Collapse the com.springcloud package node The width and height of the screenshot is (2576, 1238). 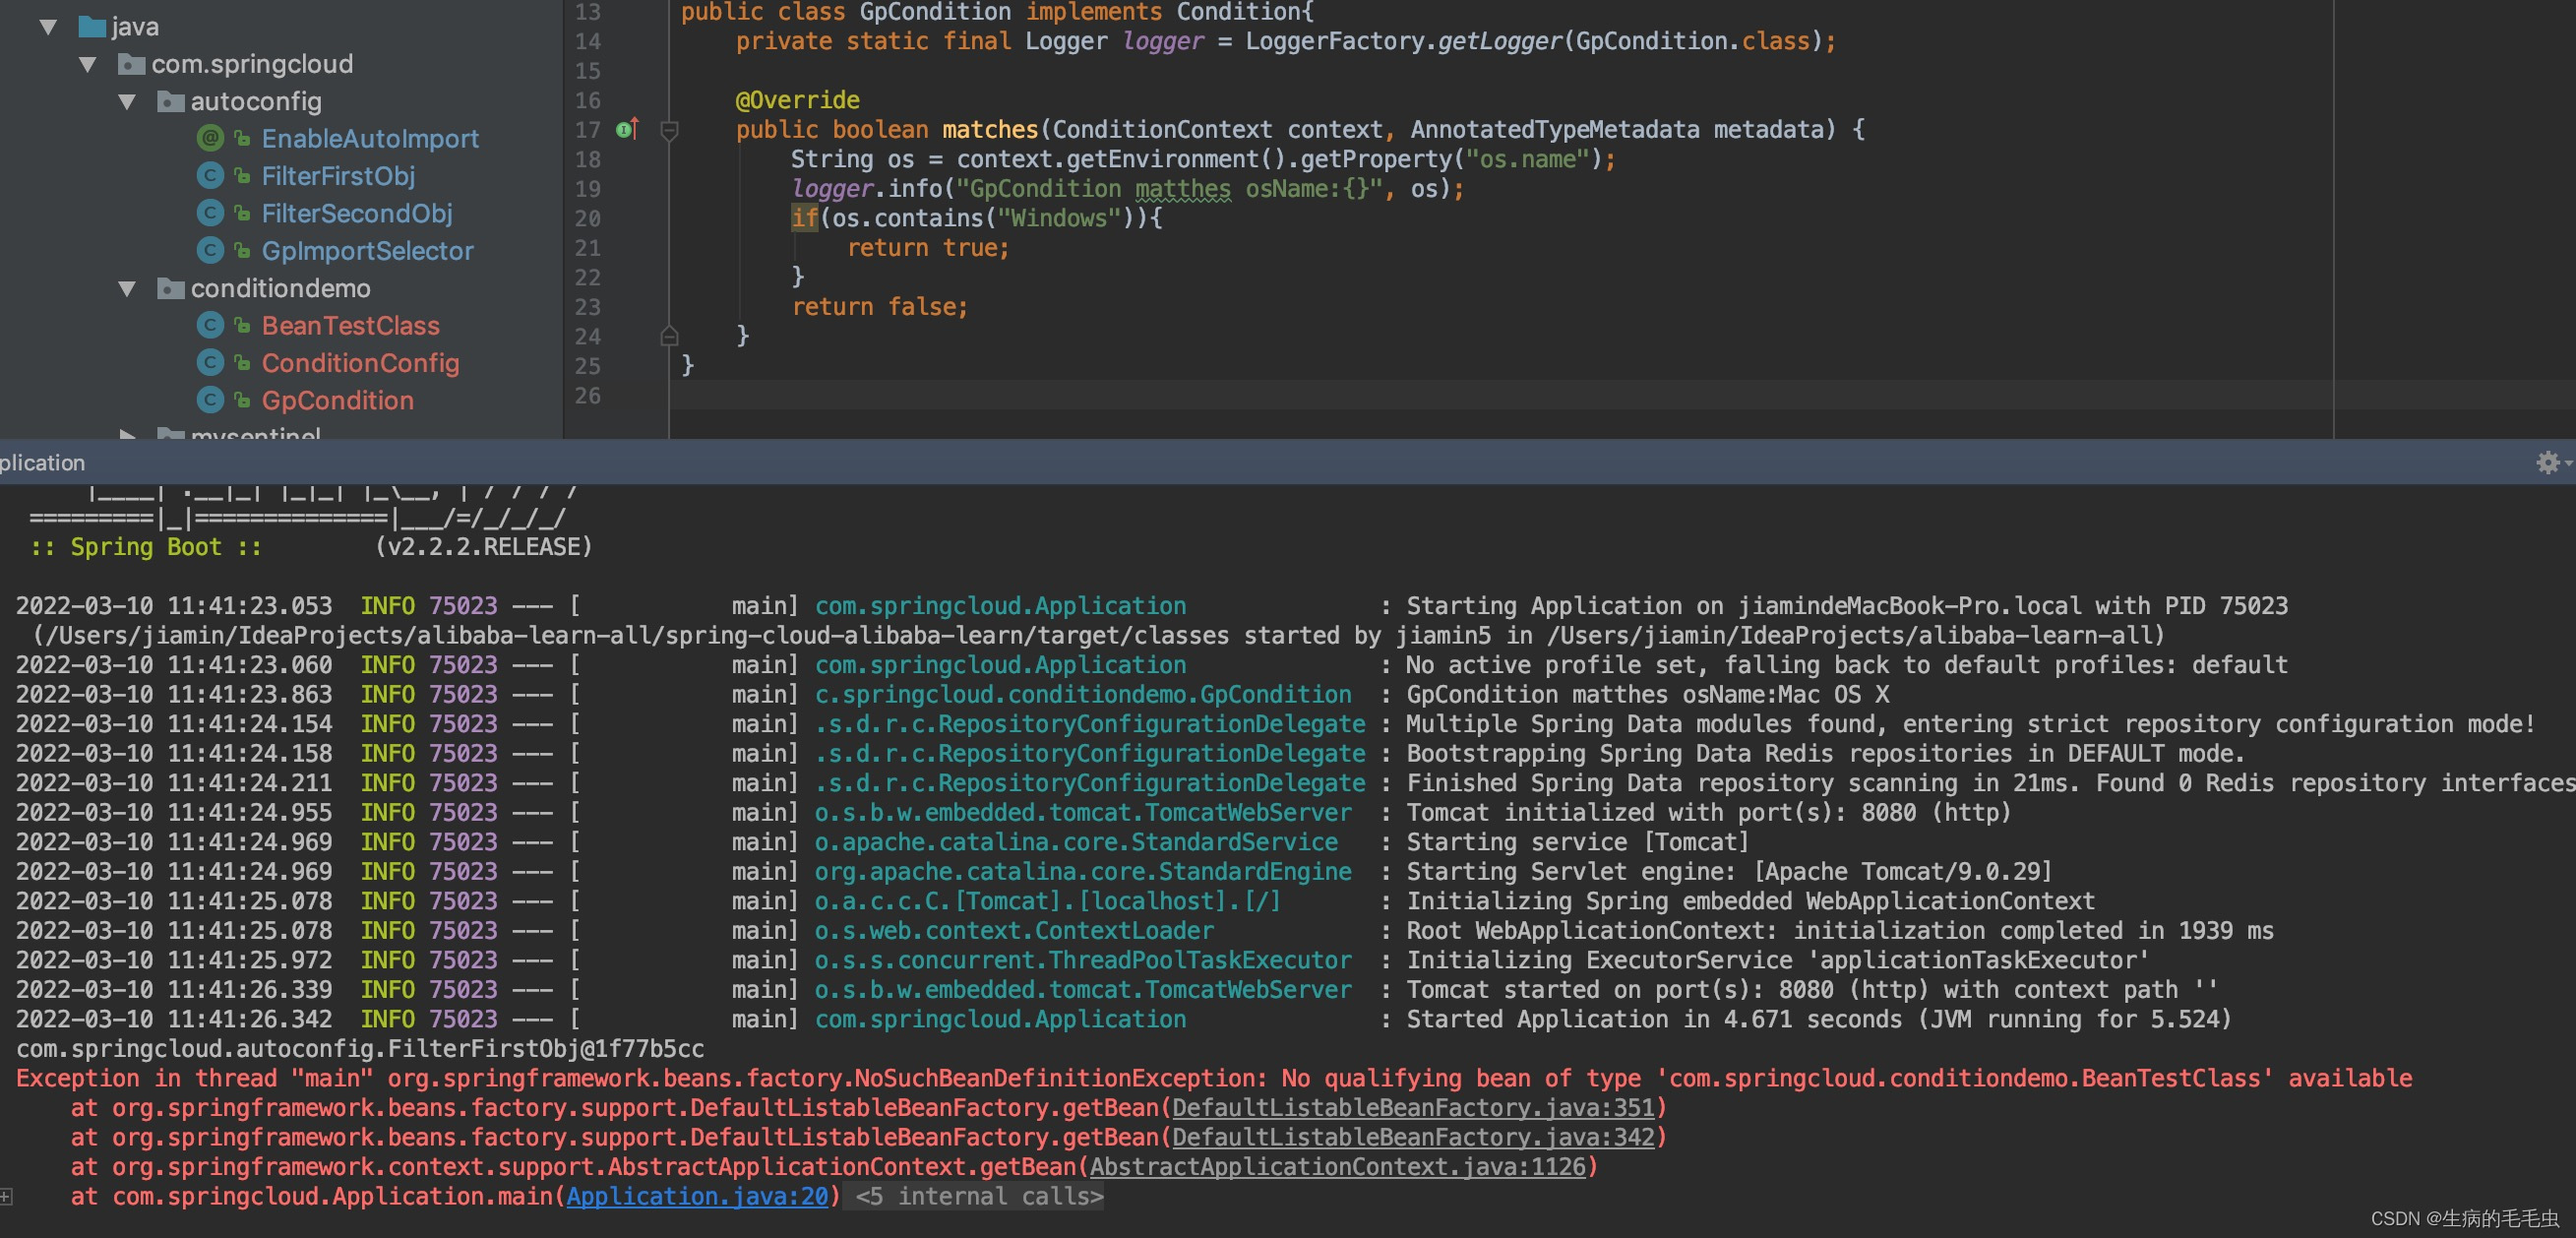click(88, 64)
